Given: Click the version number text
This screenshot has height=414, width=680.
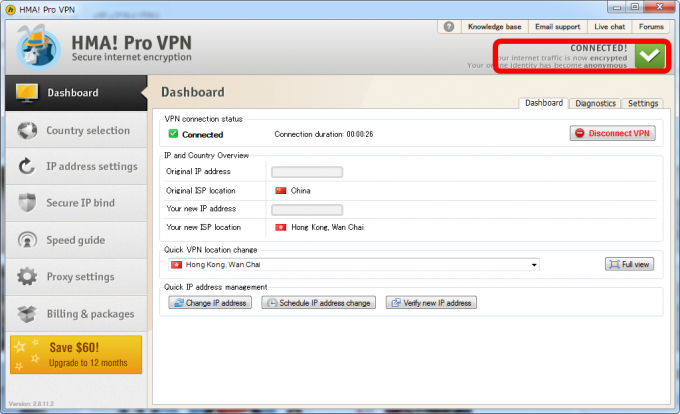Looking at the screenshot, I should tap(31, 404).
